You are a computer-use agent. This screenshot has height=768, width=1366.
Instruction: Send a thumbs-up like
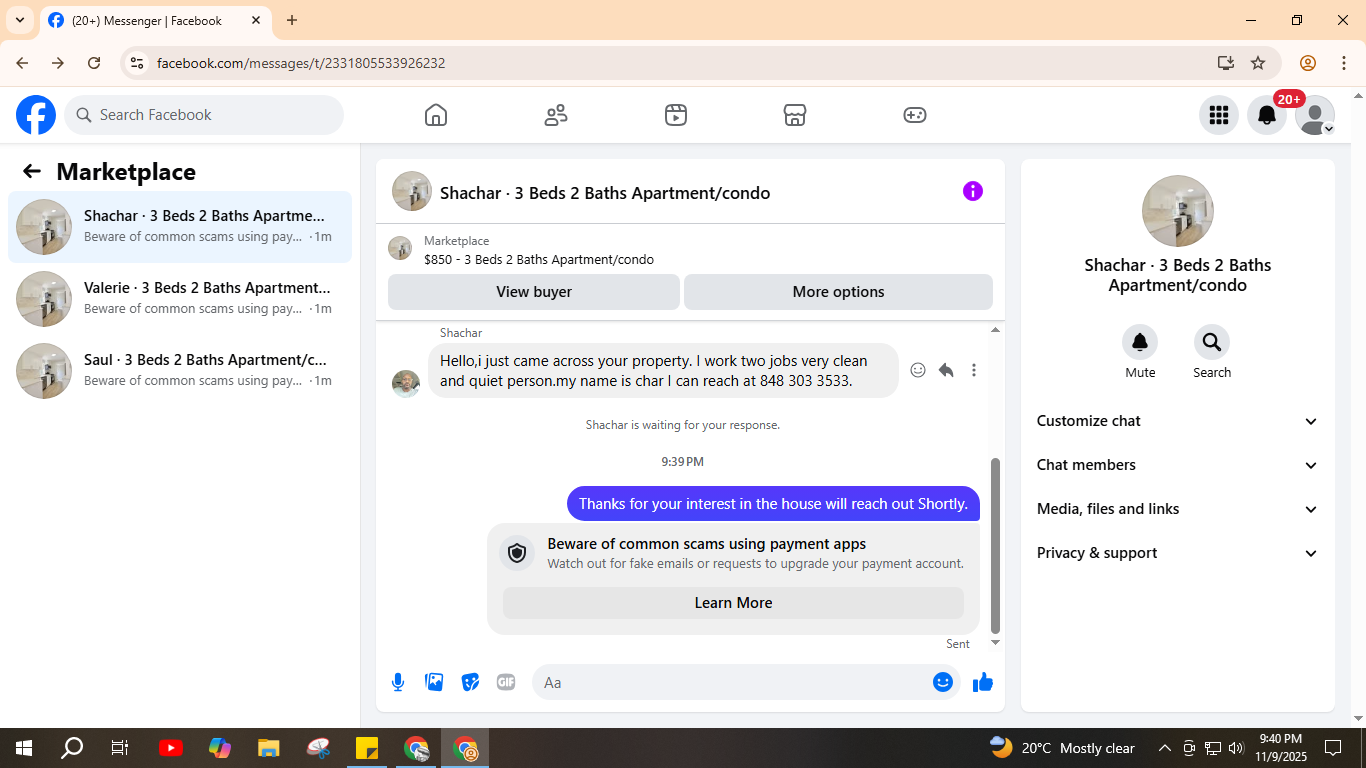[983, 682]
